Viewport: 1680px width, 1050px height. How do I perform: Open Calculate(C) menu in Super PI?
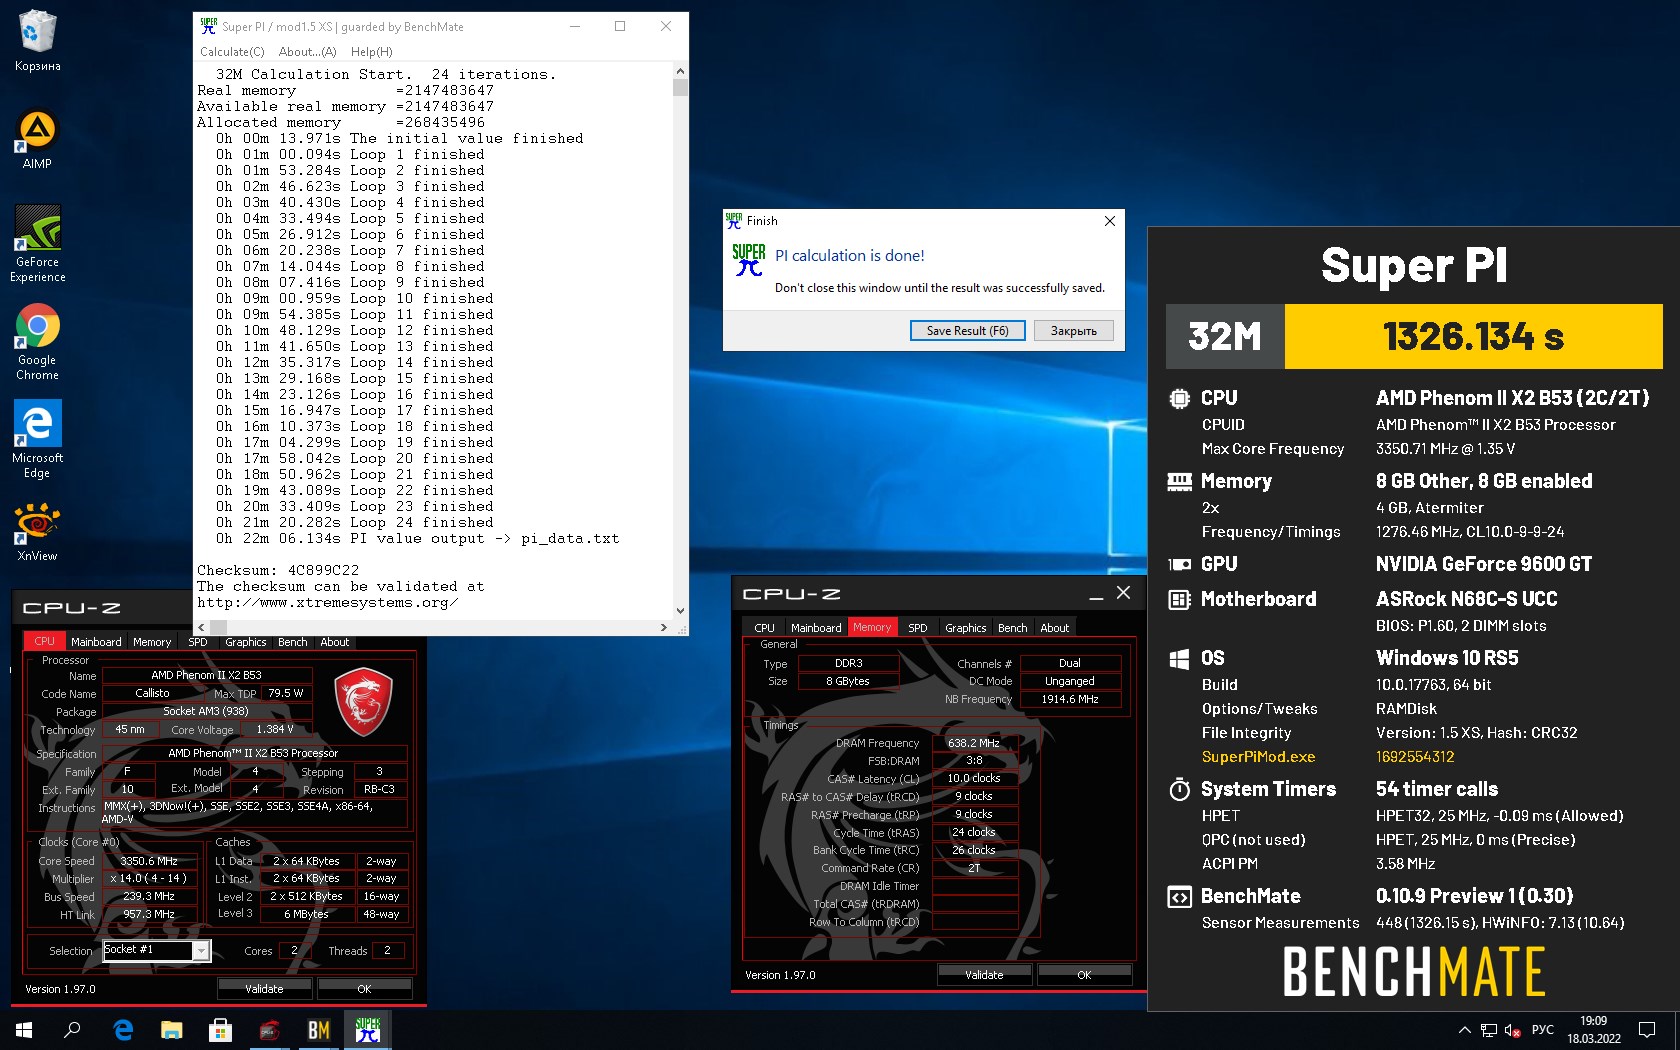(x=232, y=52)
